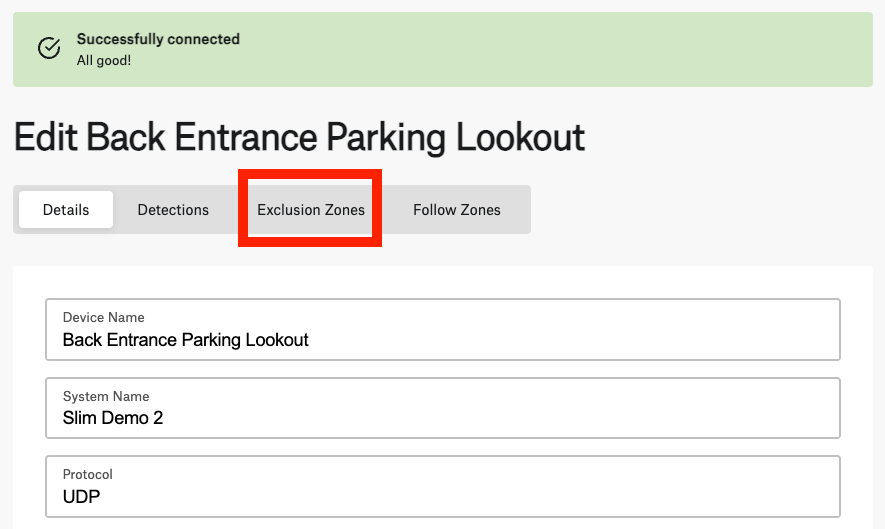Select the Protocol field
Image resolution: width=885 pixels, height=529 pixels.
click(x=443, y=487)
